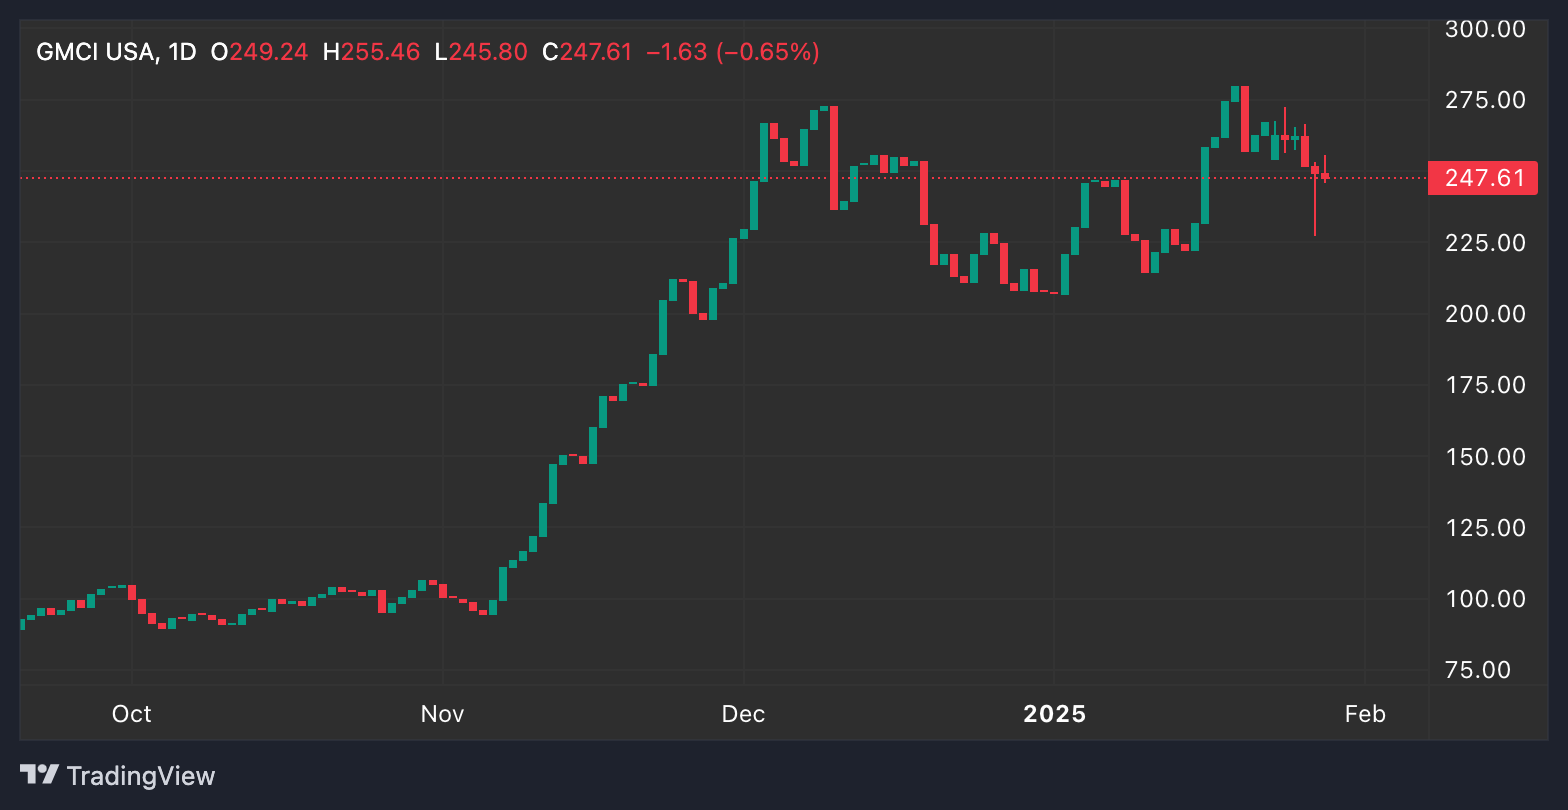Viewport: 1568px width, 810px height.
Task: Click the red 247.61 current price label
Action: [x=1483, y=178]
